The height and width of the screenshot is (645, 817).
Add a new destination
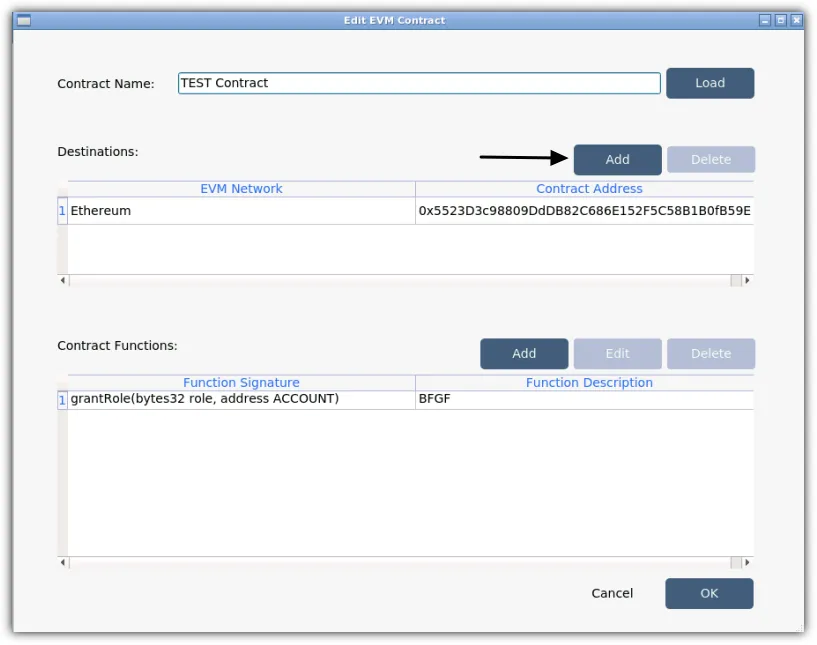(617, 159)
